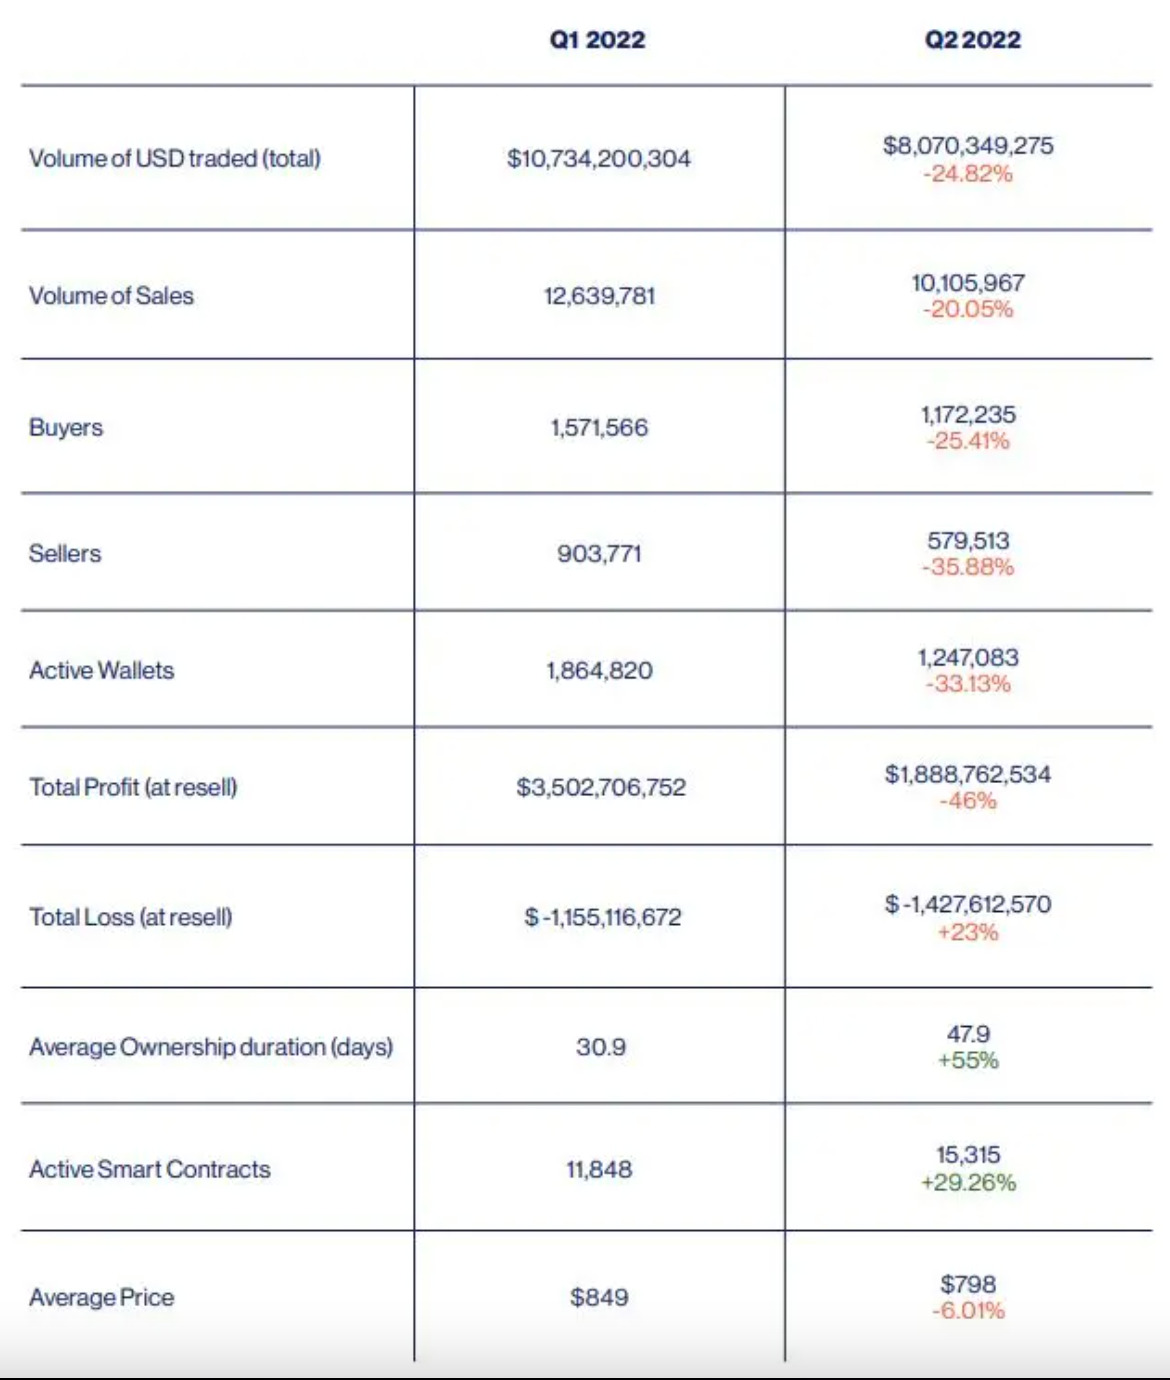Viewport: 1170px width, 1380px height.
Task: Click the +55% ownership duration change
Action: [968, 1060]
